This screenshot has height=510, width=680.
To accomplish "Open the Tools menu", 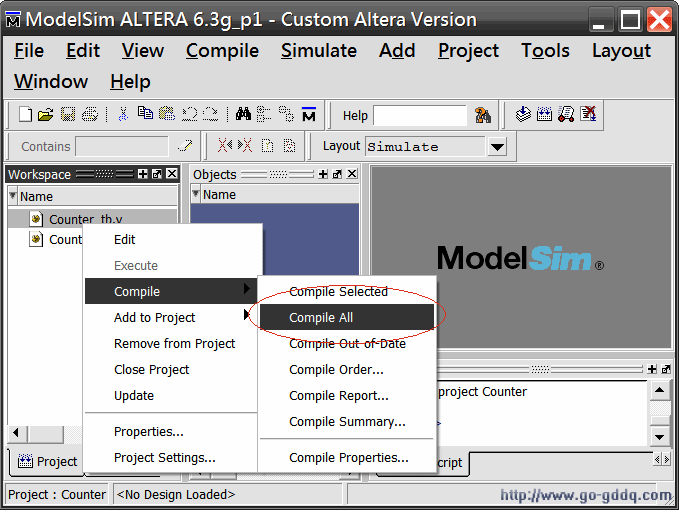I will point(545,51).
